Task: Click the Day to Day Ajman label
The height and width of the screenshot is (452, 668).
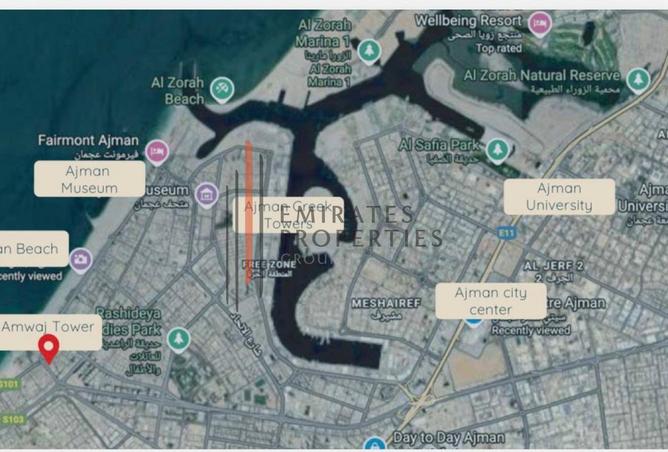Action: tap(448, 438)
